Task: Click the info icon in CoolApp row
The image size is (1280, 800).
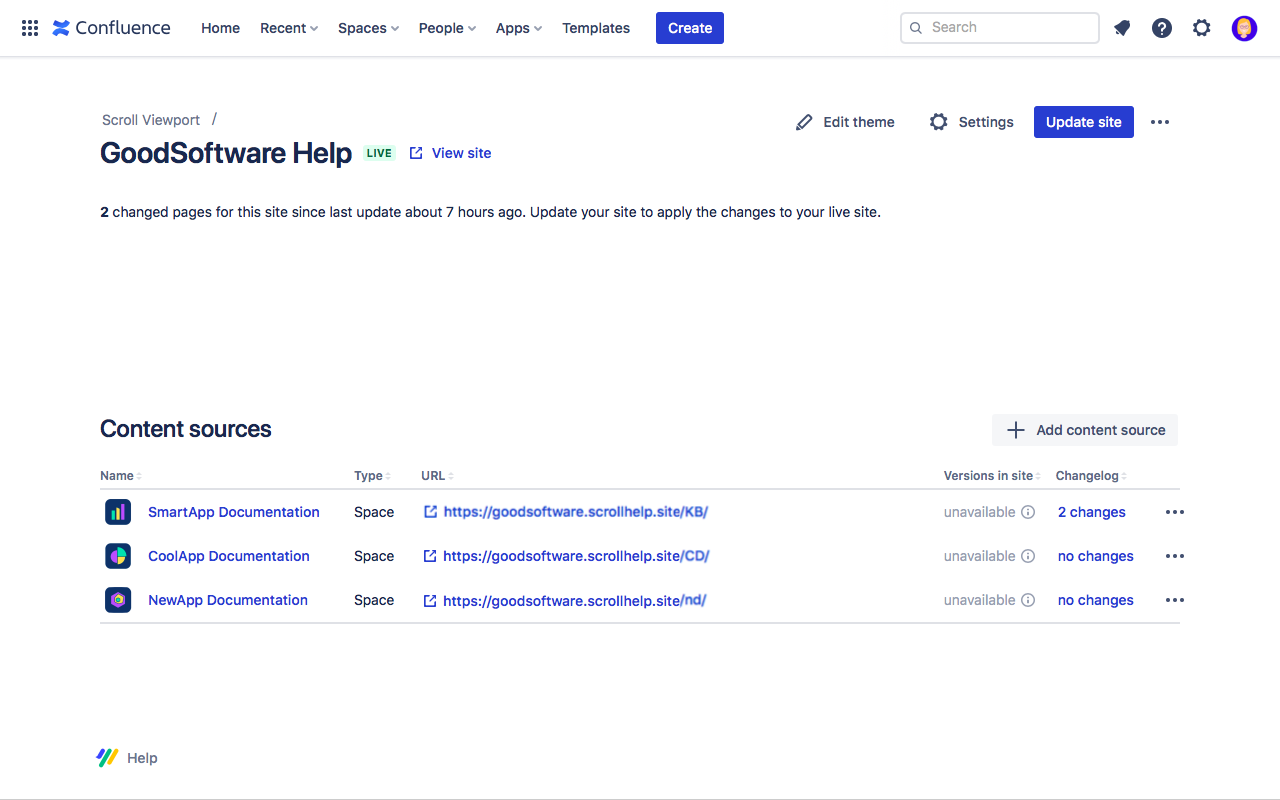Action: point(1028,556)
